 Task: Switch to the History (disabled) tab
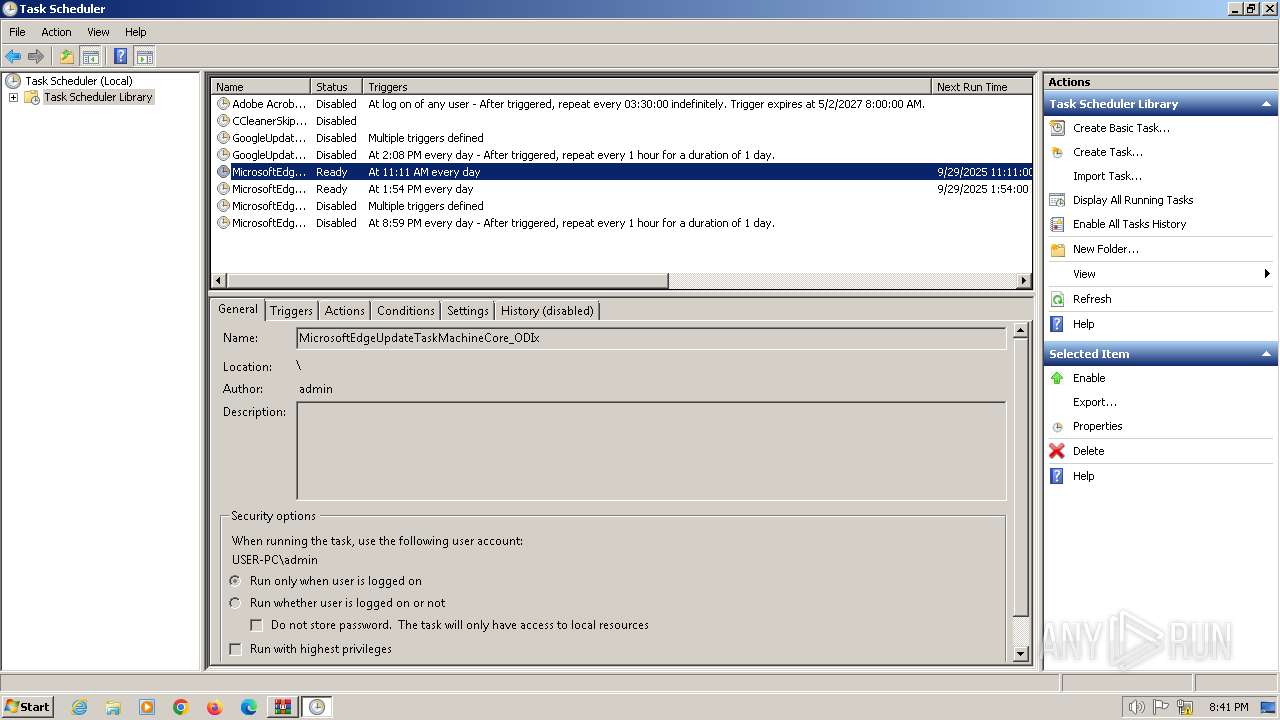[x=547, y=311]
